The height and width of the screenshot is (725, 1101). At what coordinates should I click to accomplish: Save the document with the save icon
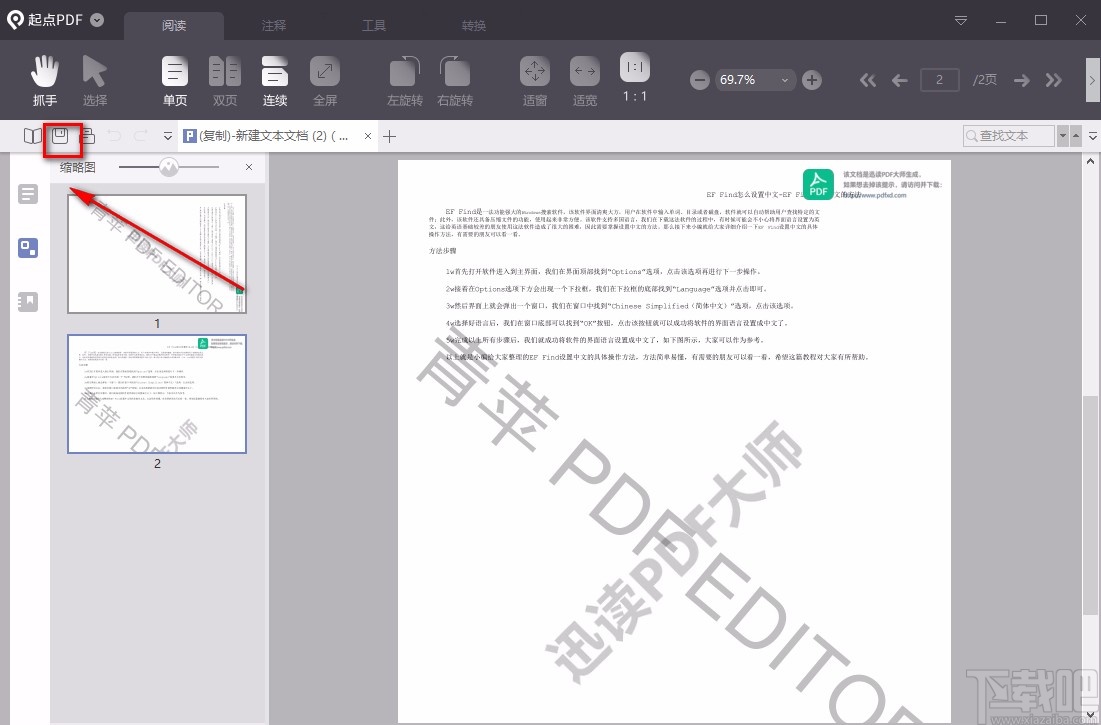[61, 137]
